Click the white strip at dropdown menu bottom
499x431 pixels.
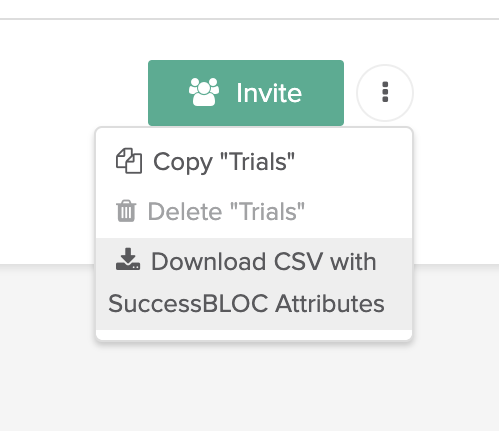pos(254,335)
